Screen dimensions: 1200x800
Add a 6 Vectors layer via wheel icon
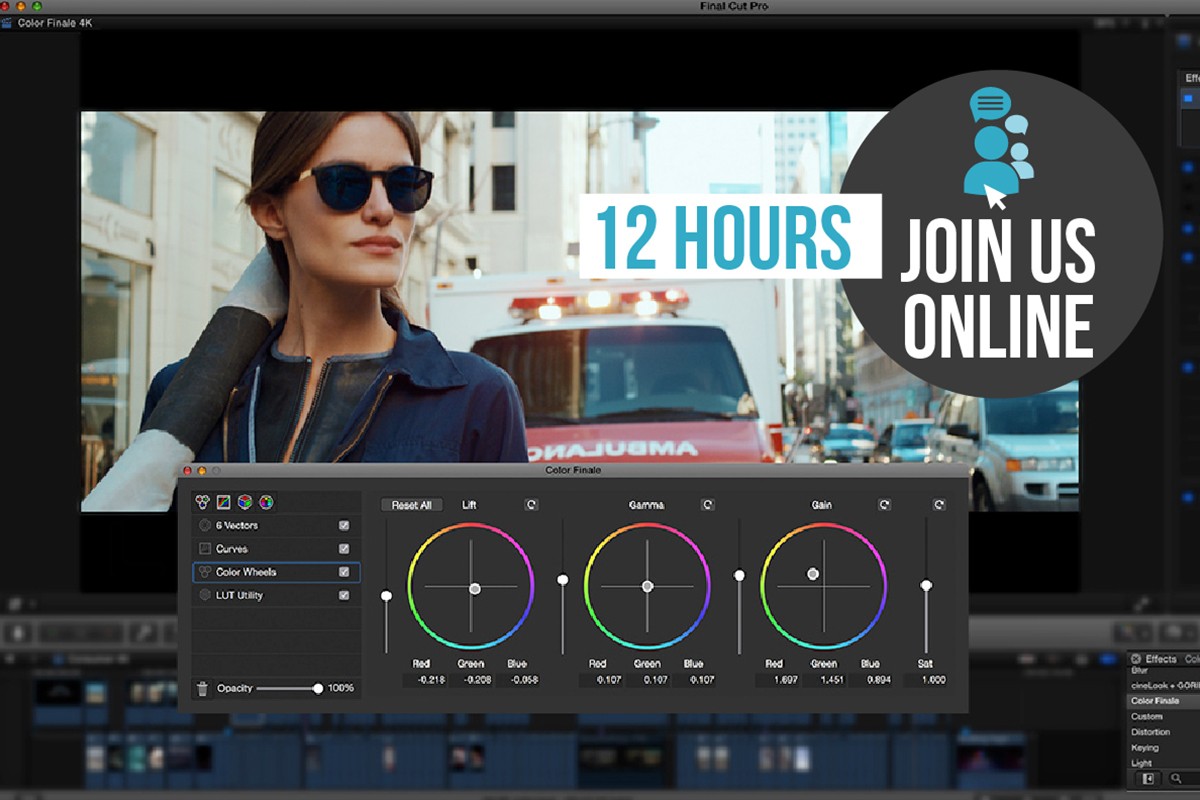(x=266, y=502)
